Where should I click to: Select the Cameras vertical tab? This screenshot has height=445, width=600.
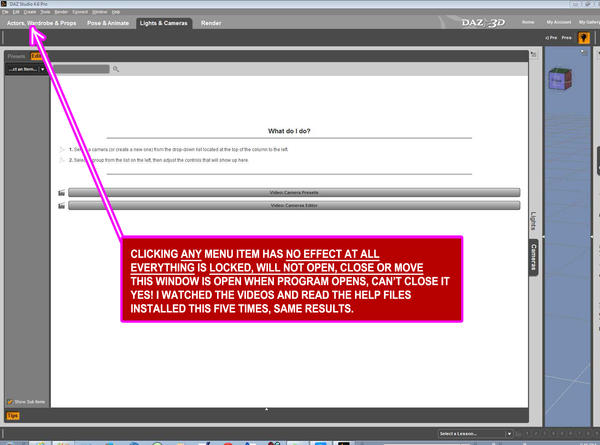(533, 257)
